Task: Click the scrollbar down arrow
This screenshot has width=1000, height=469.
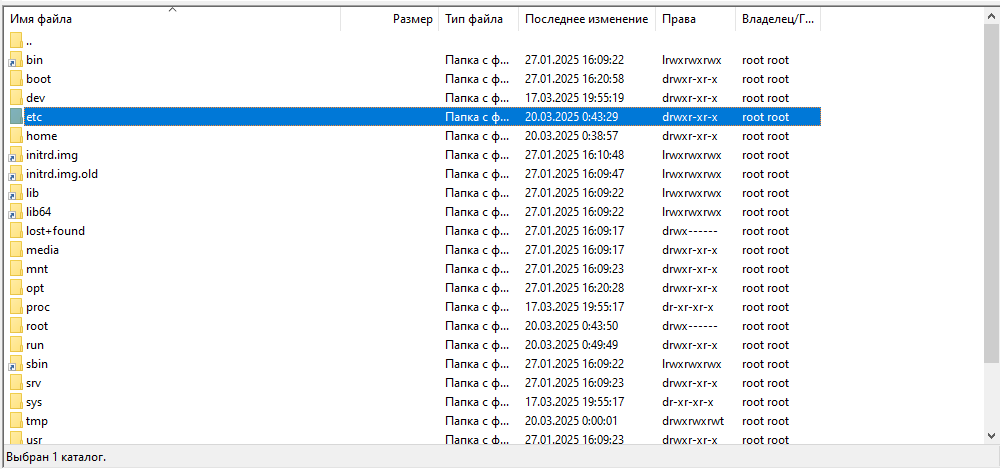Action: coord(992,435)
